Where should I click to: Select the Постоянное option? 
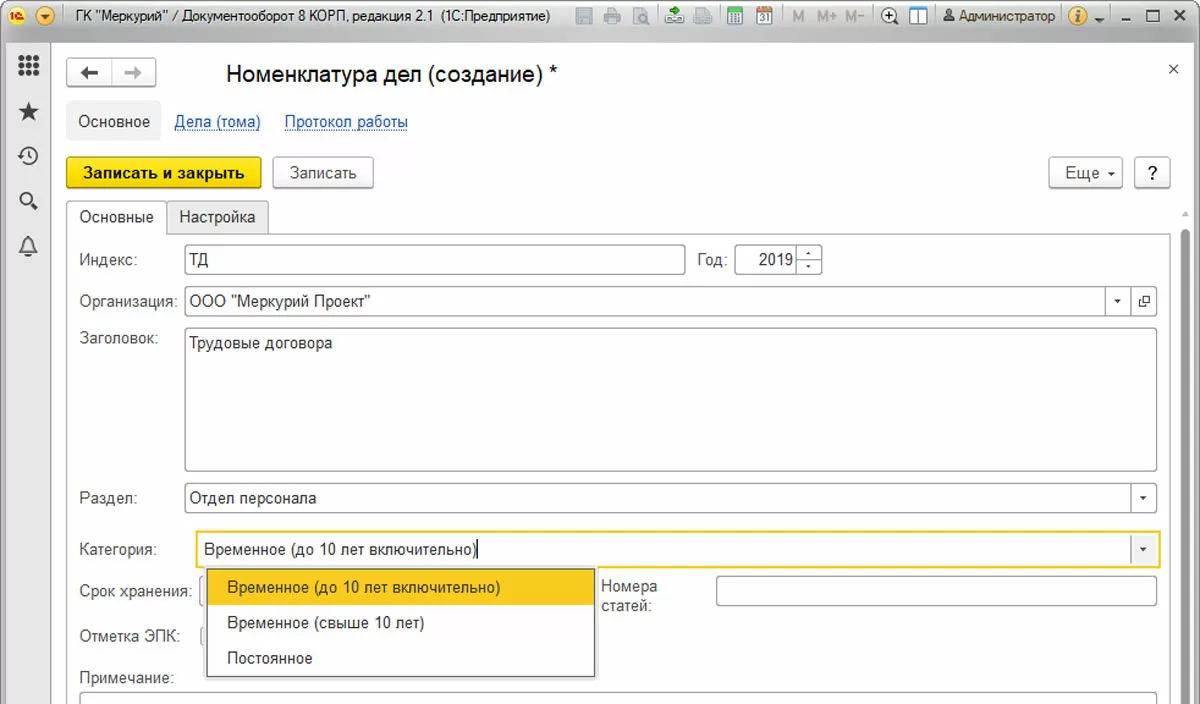pos(400,658)
